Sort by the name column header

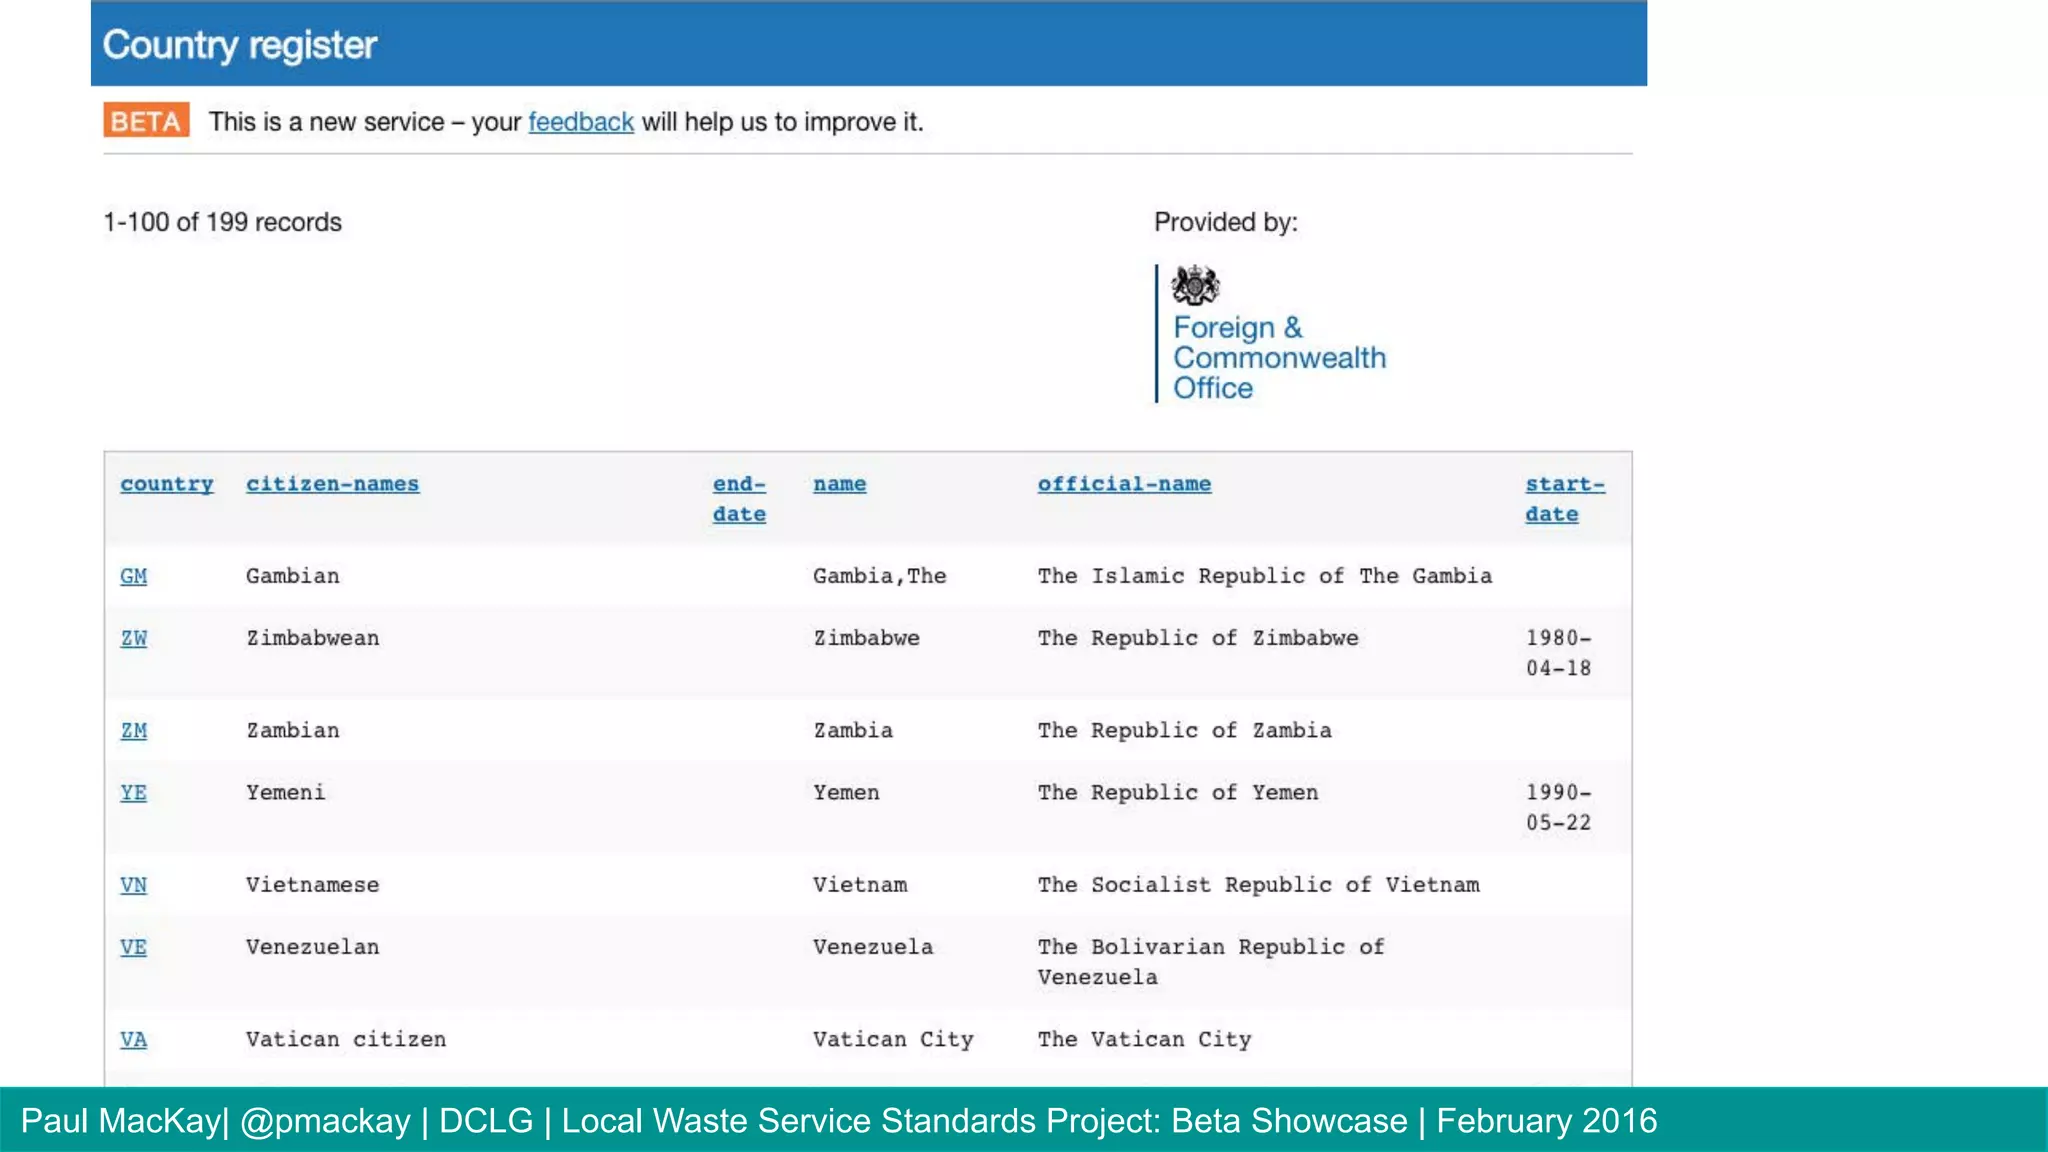(x=840, y=484)
